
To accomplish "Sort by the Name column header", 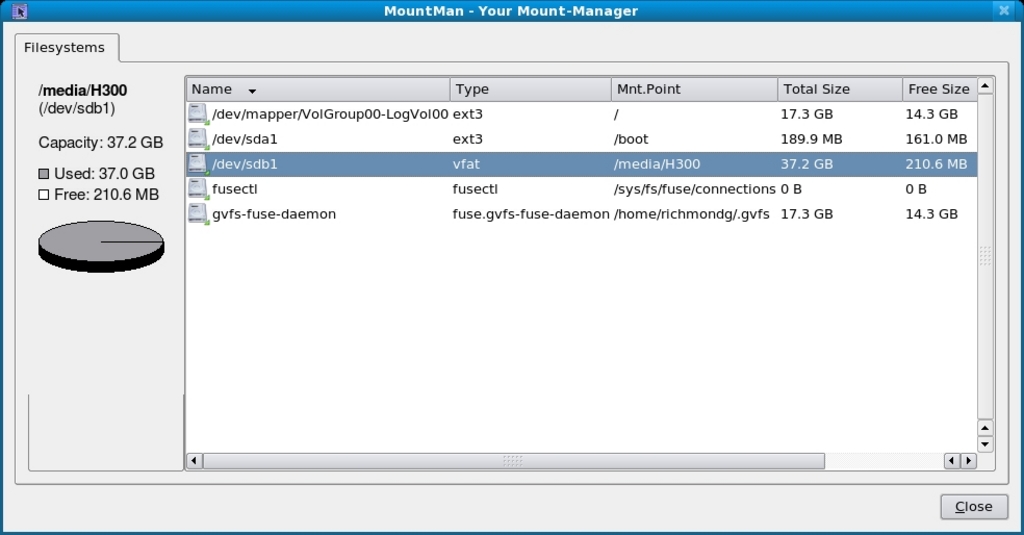I will [x=318, y=89].
